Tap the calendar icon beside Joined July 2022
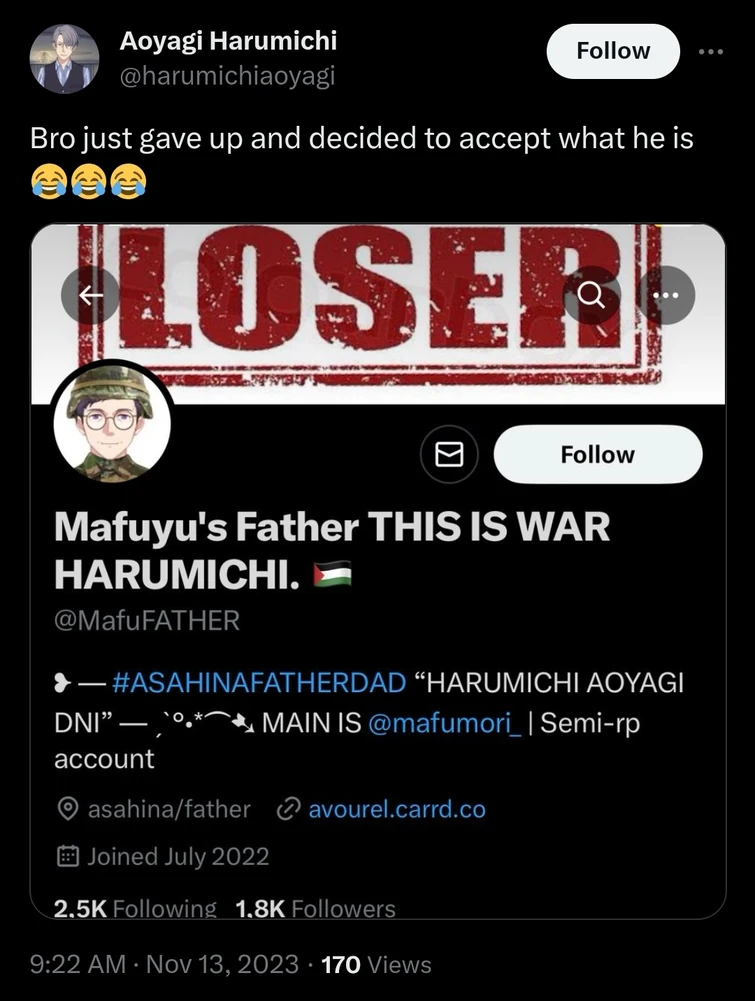755x1001 pixels. click(68, 856)
